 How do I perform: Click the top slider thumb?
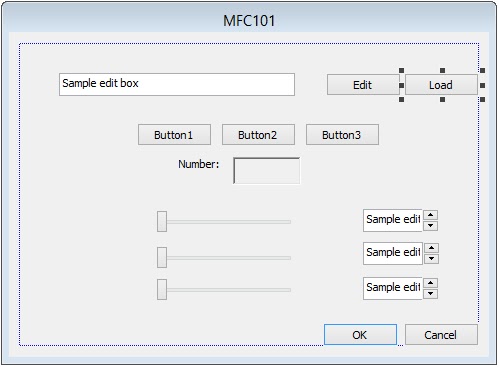[162, 221]
